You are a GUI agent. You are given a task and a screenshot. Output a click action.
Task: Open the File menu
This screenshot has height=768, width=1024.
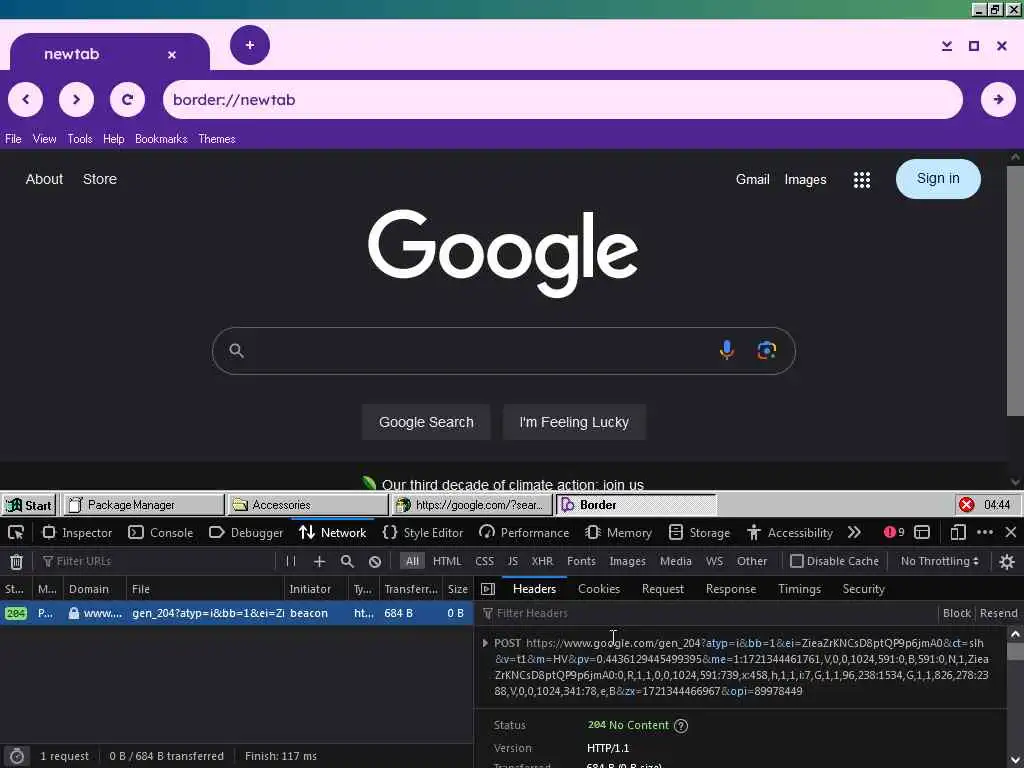13,138
